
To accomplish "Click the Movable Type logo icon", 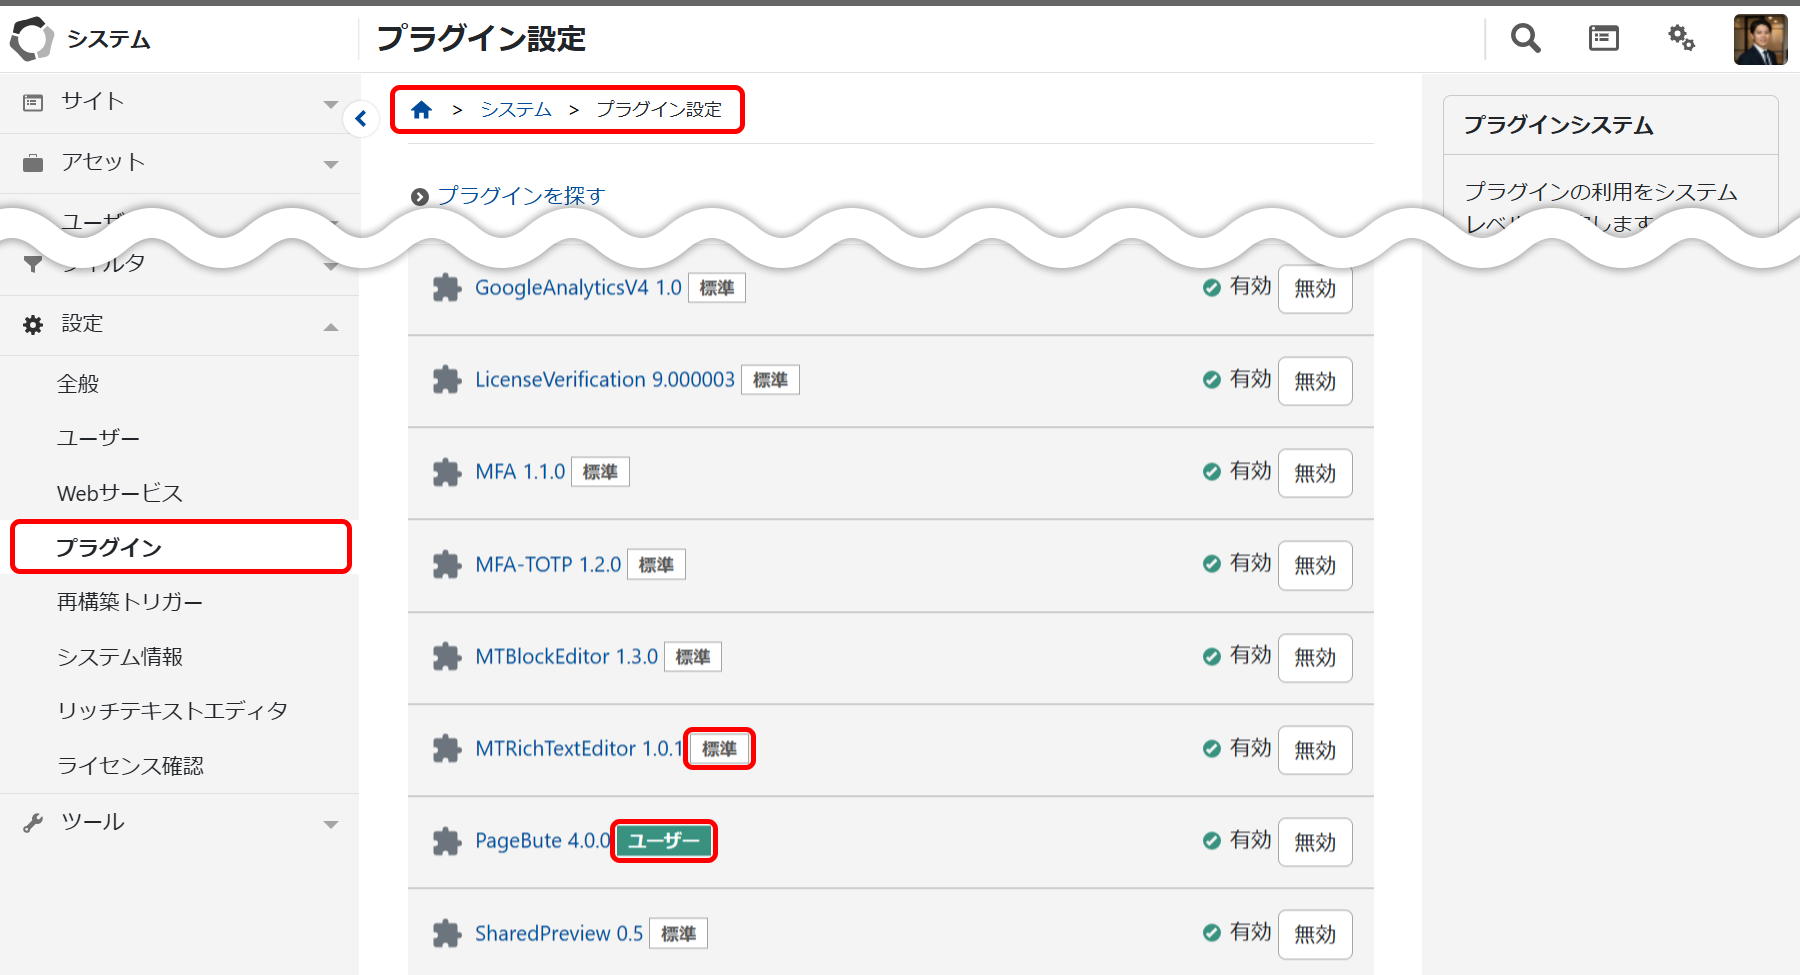I will click(x=31, y=39).
